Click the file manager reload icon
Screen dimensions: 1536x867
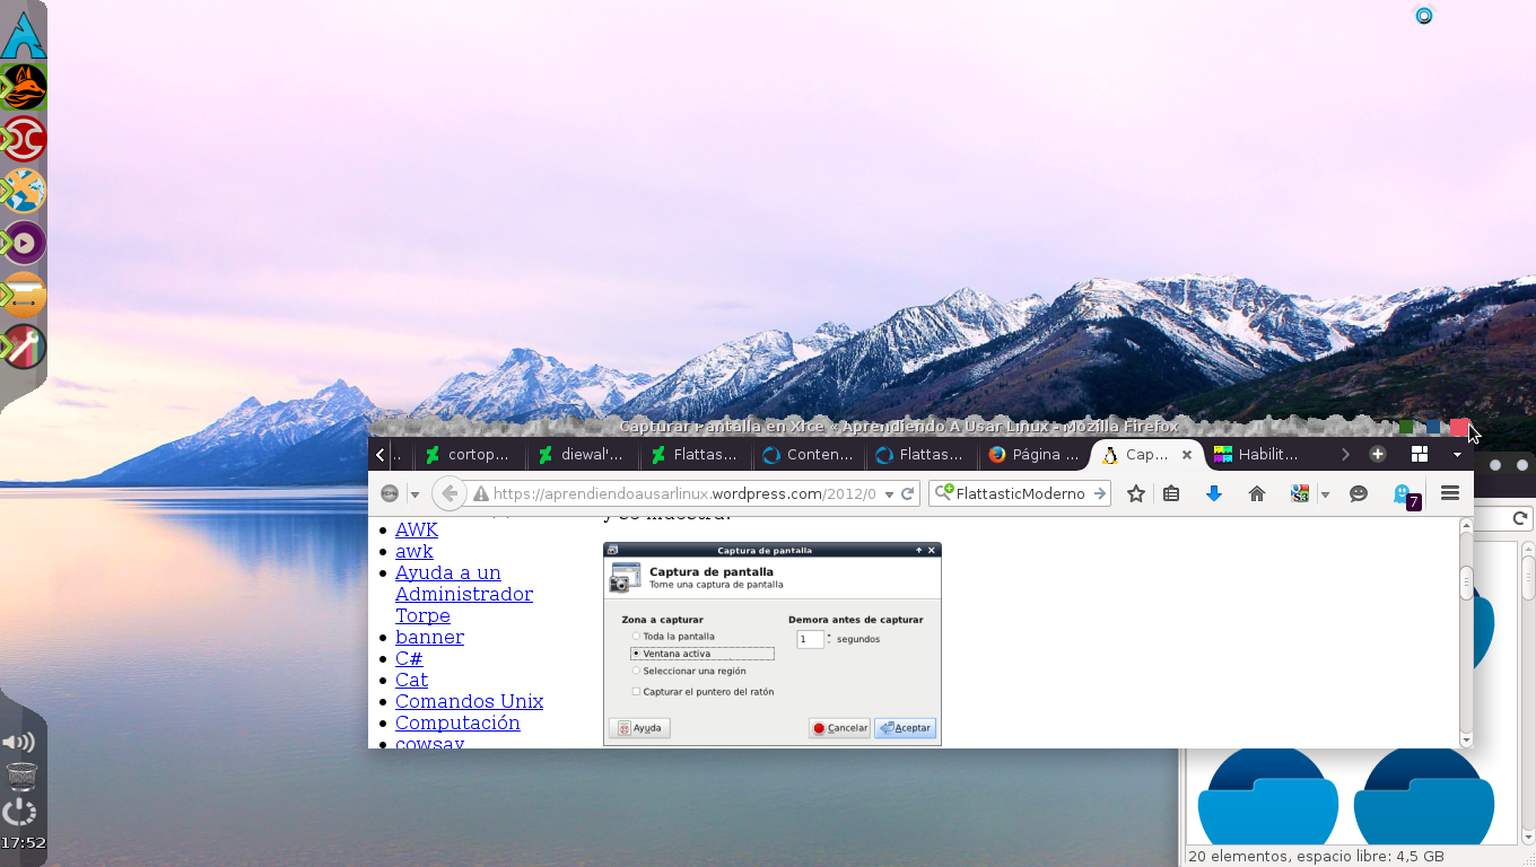(x=1520, y=518)
